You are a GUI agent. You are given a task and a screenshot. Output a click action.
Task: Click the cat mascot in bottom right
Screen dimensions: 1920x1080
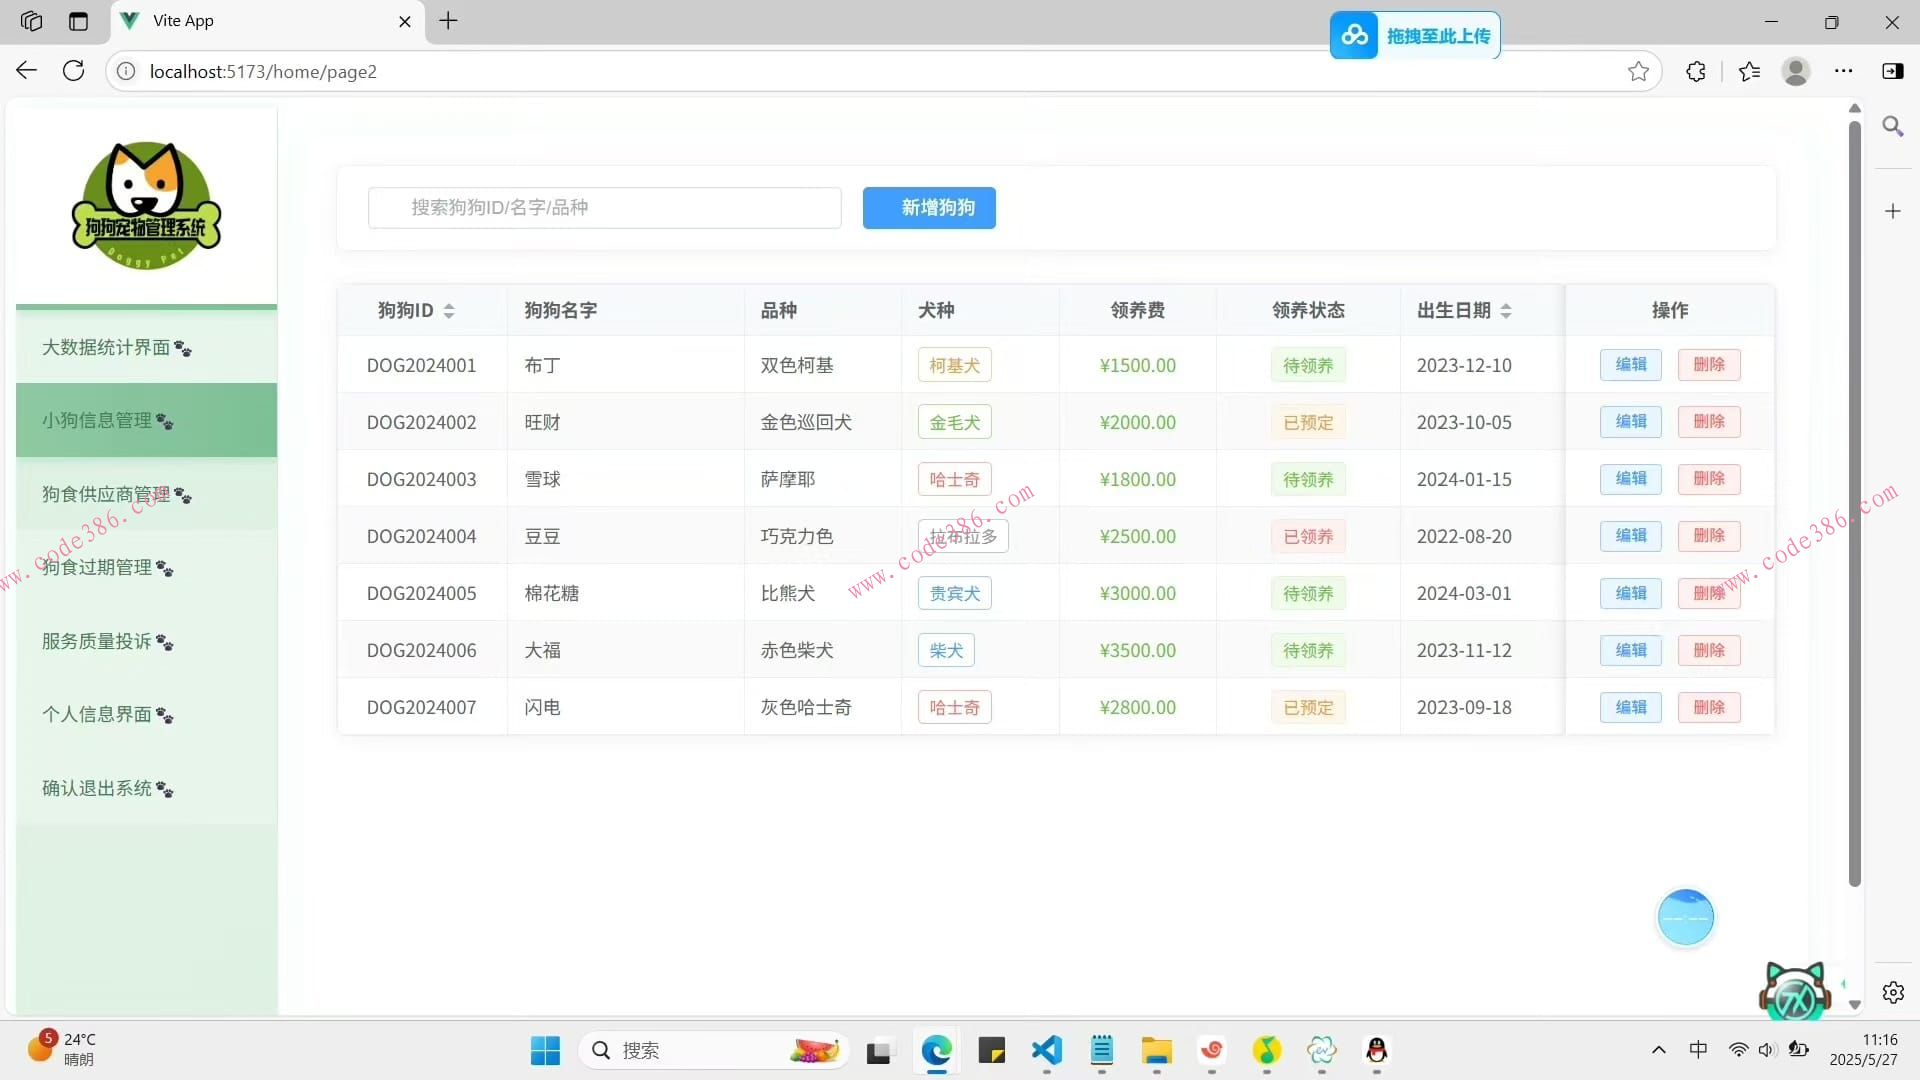1795,990
